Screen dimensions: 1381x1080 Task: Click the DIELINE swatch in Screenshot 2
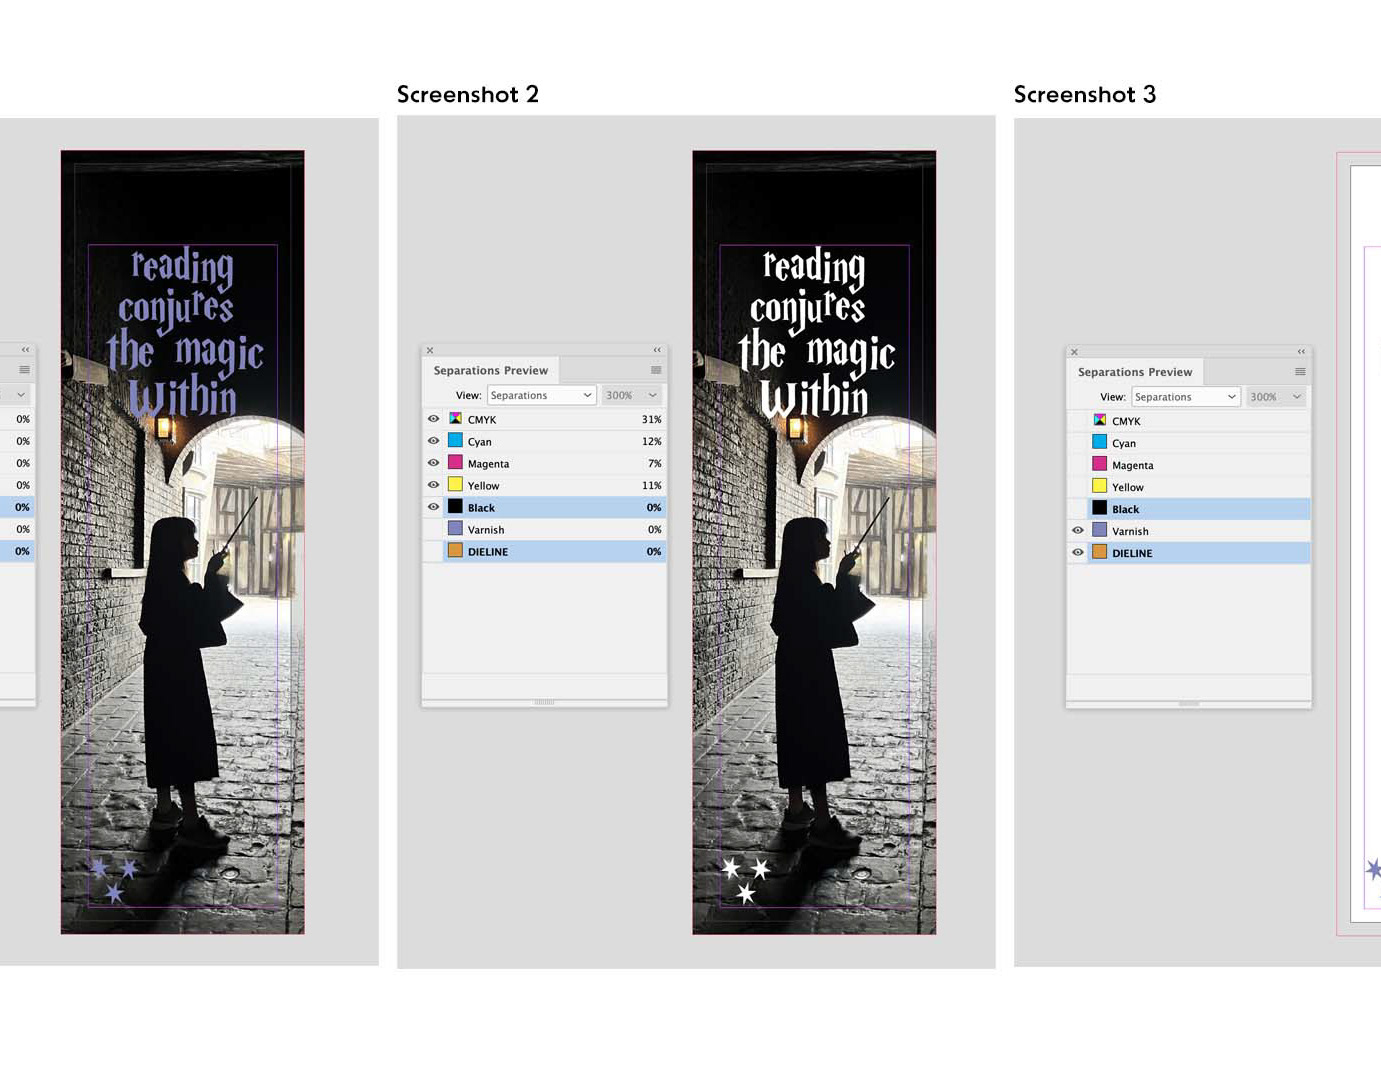(455, 551)
